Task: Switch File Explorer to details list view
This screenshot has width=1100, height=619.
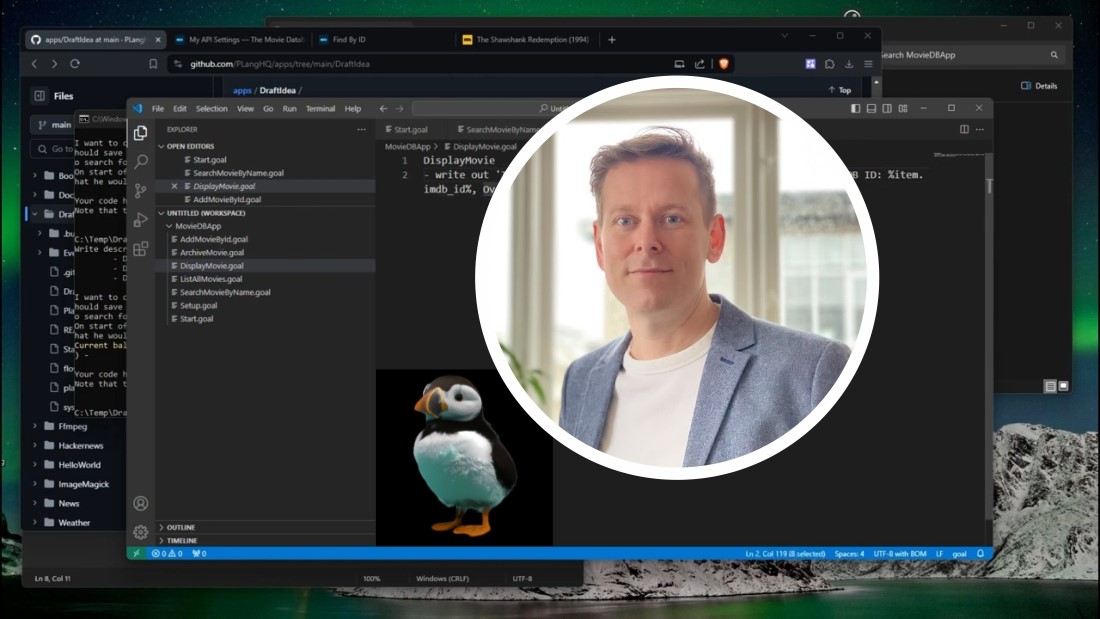Action: 1050,386
